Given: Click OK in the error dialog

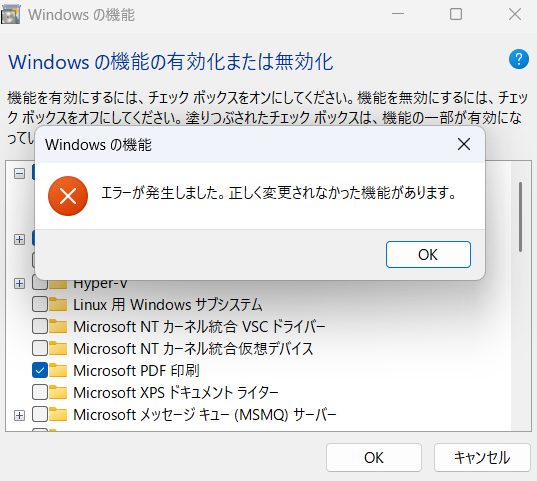Looking at the screenshot, I should click(x=428, y=255).
